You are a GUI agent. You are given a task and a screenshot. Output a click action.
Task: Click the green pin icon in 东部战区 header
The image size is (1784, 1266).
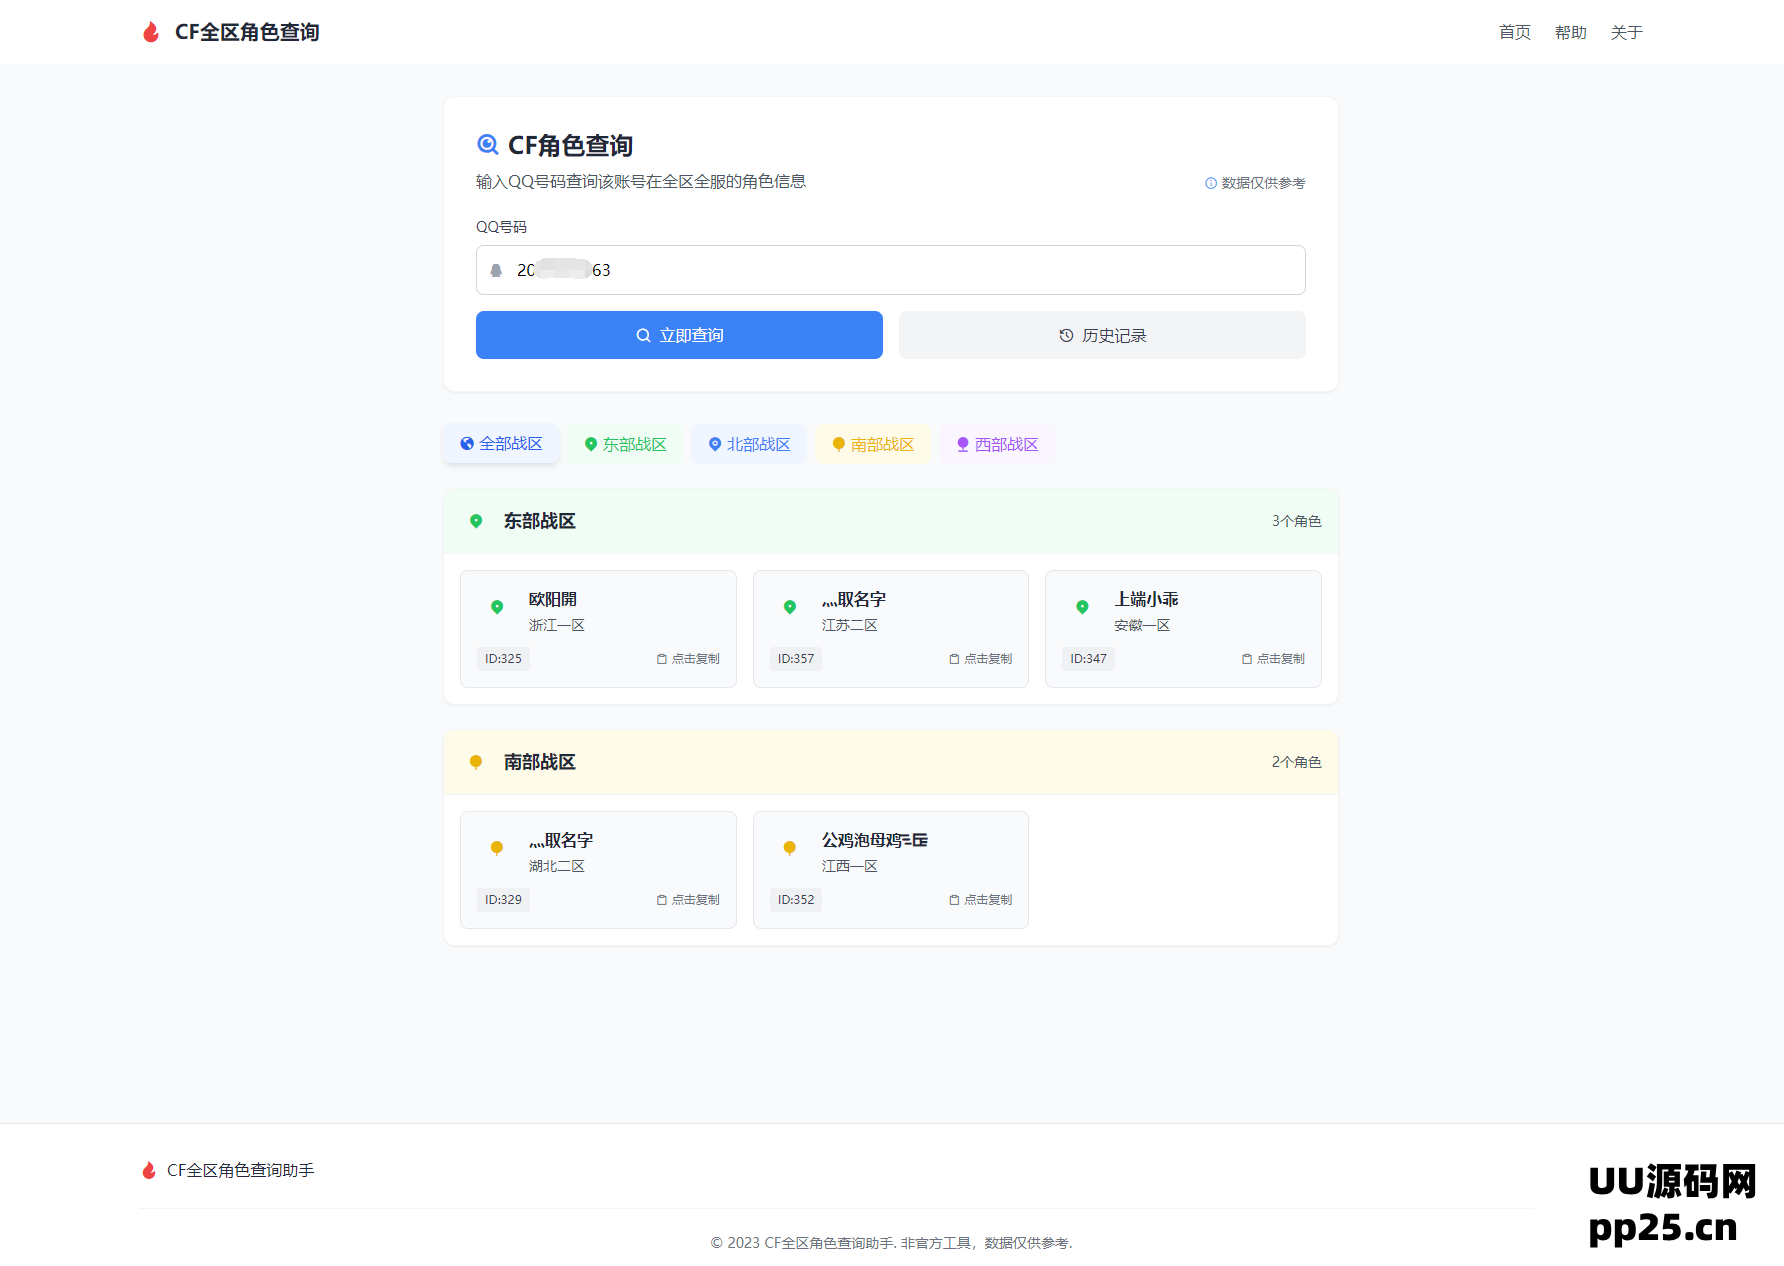476,521
